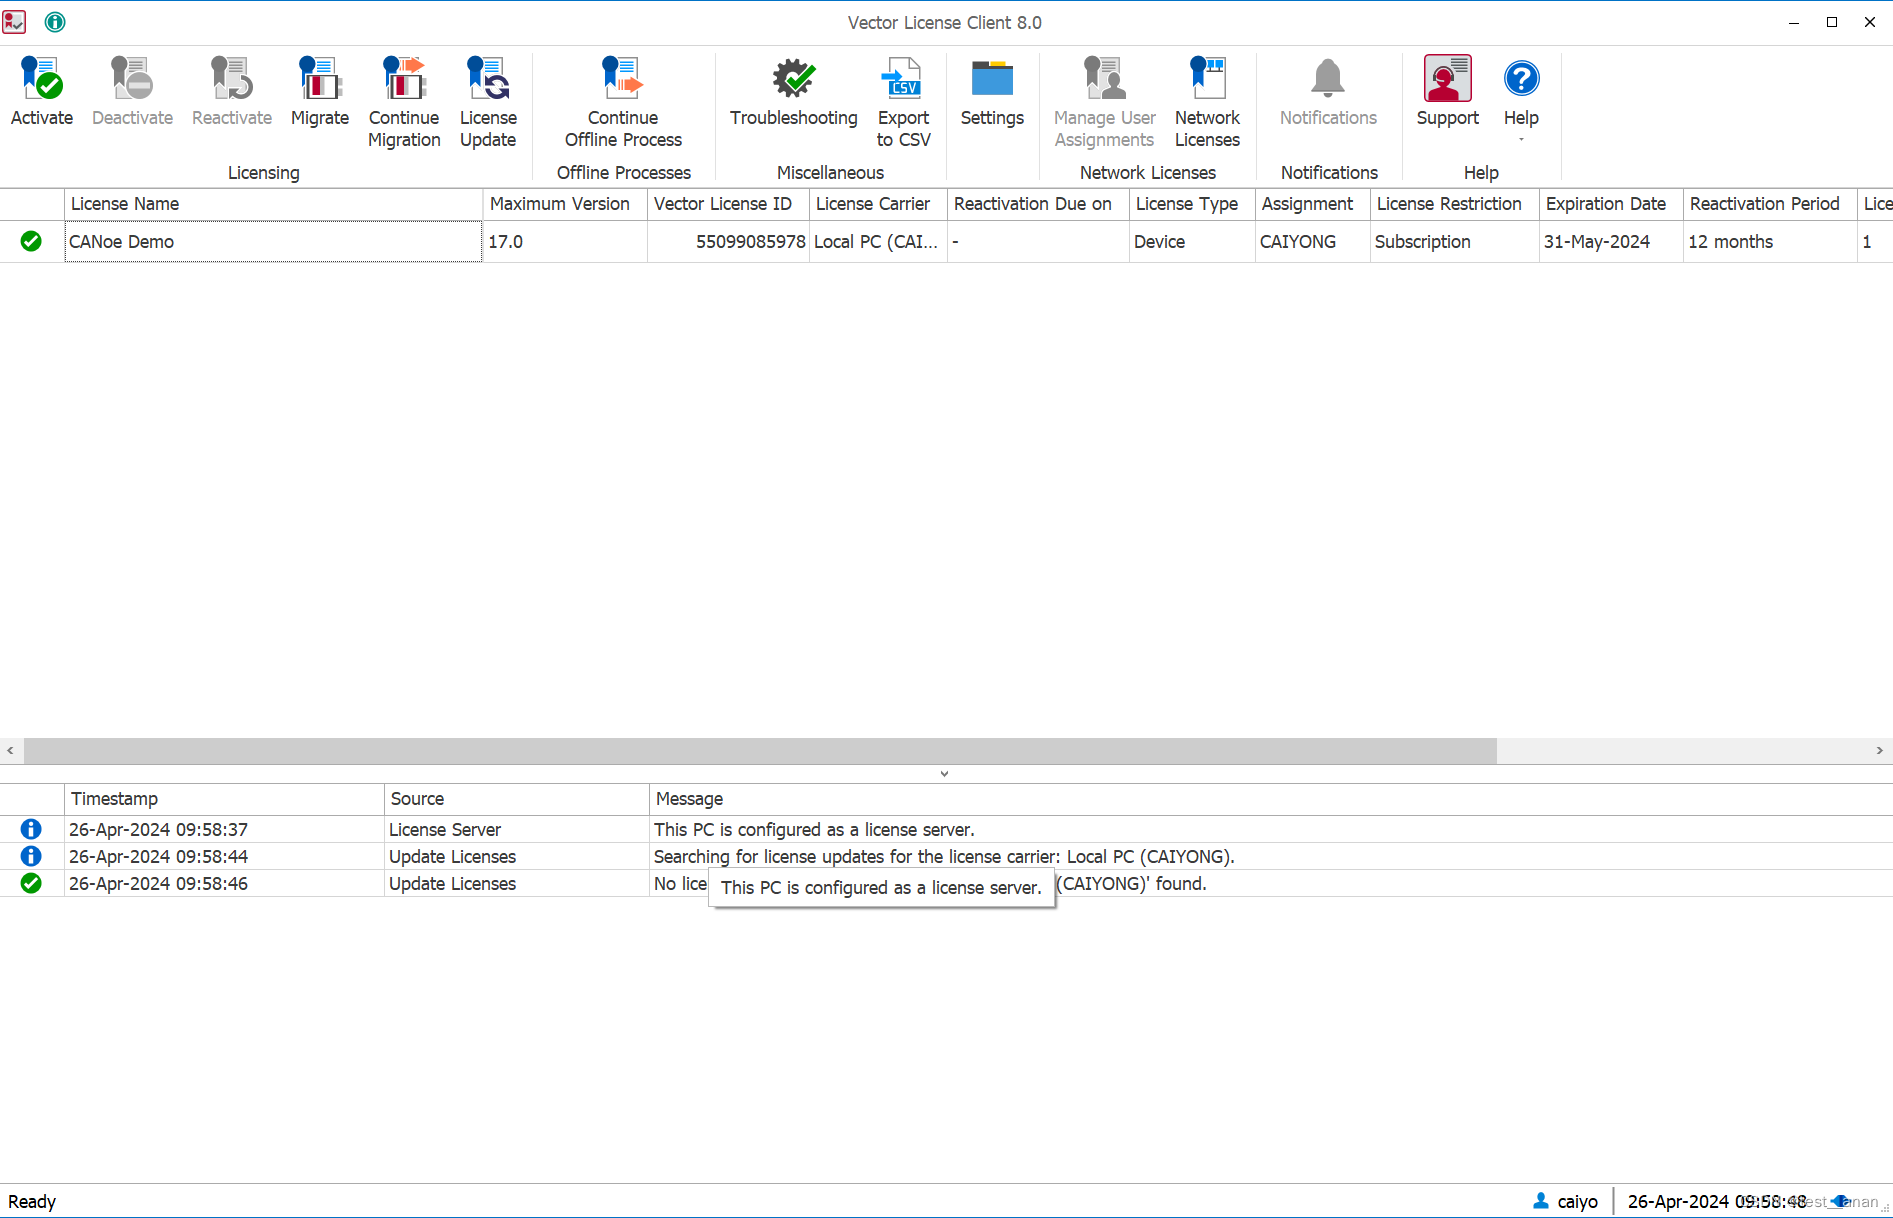This screenshot has width=1893, height=1218.
Task: Sort by Maximum Version column header
Action: 565,204
